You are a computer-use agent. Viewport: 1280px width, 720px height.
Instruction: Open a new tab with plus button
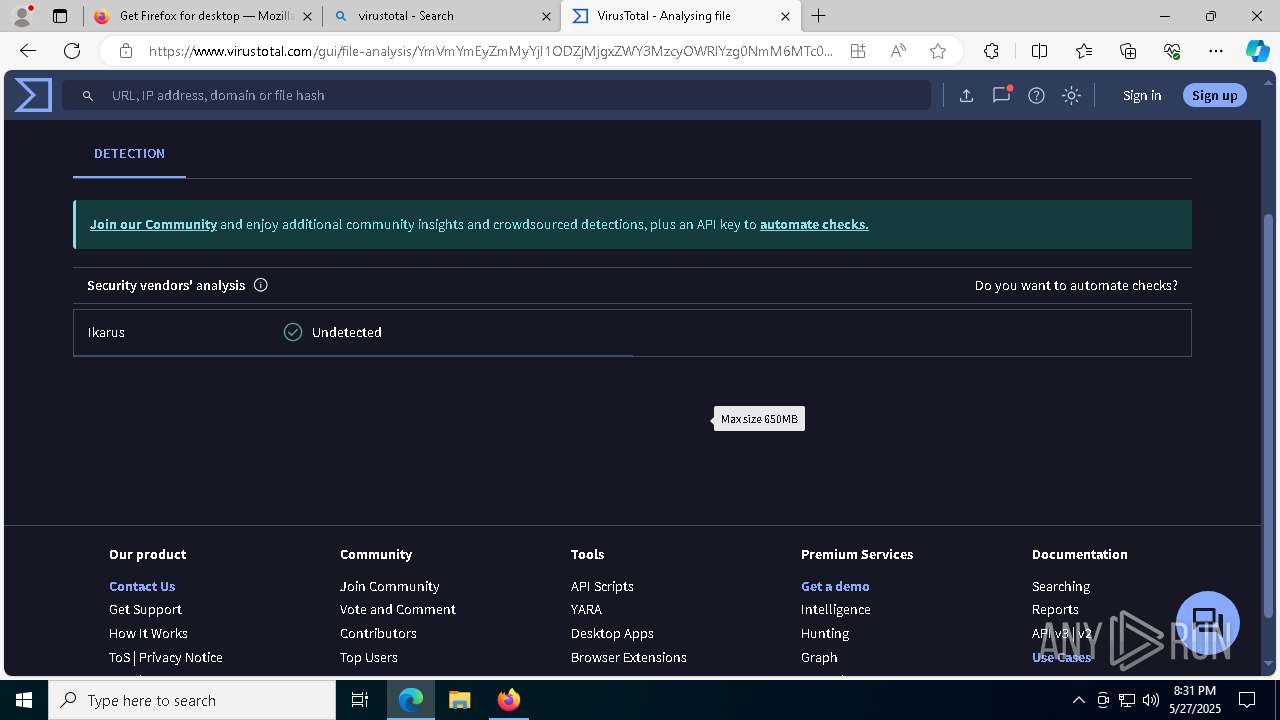click(819, 16)
